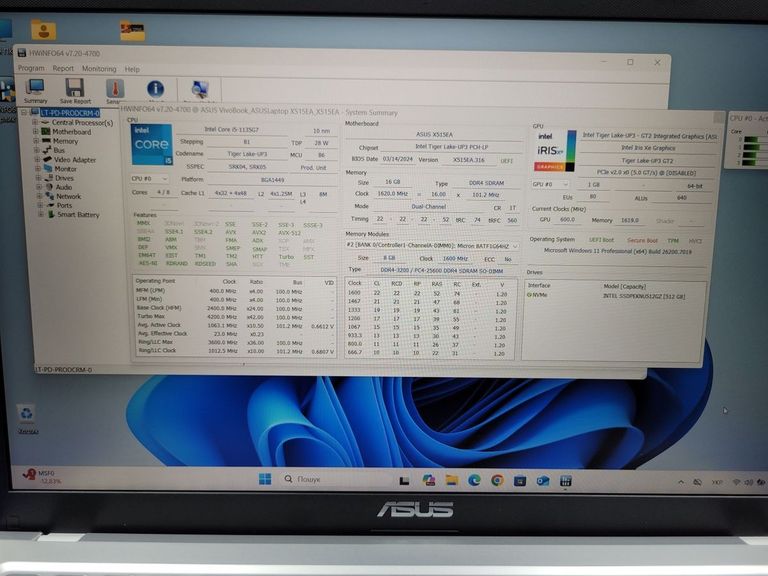Open the Windows Start button
Viewport: 768px width, 576px height.
click(x=265, y=479)
